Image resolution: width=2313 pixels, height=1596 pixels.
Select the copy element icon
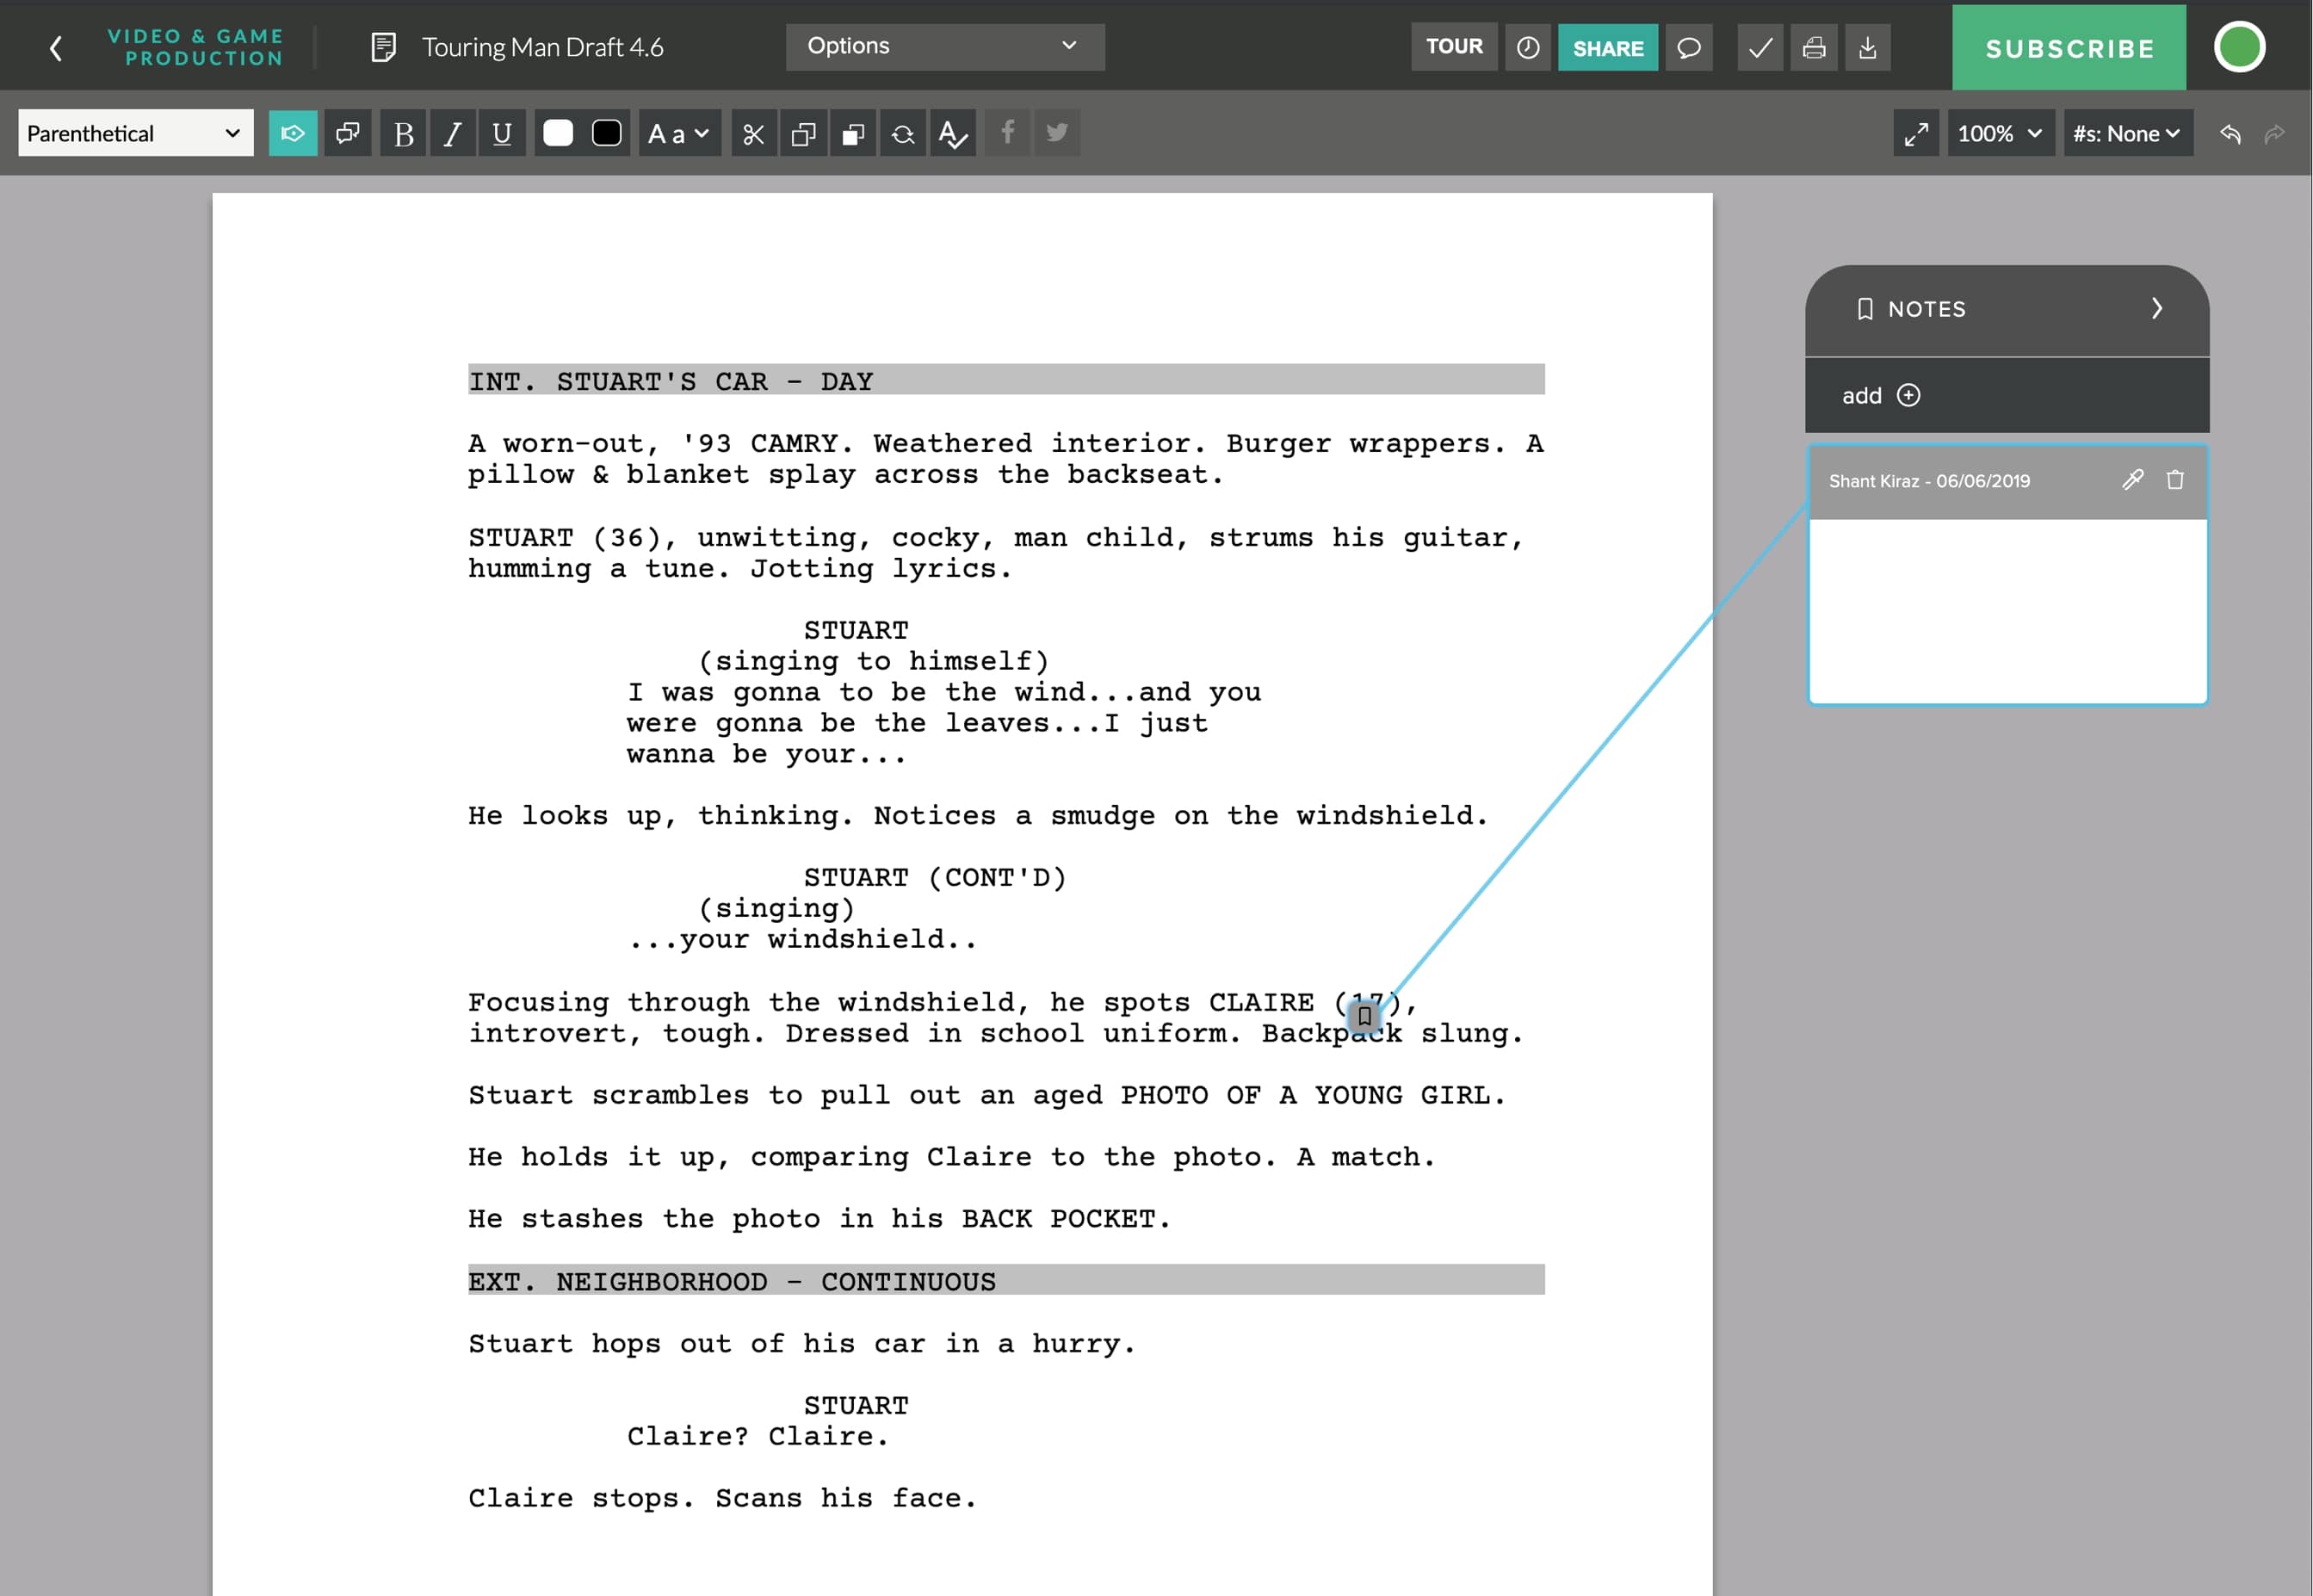[x=801, y=133]
